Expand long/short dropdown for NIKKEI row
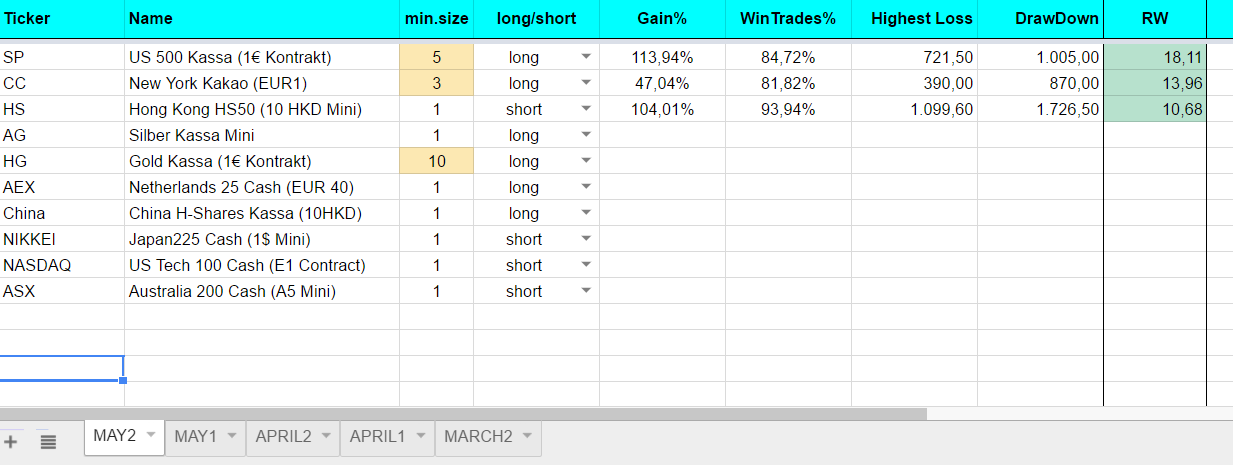The height and width of the screenshot is (465, 1233). pos(586,239)
